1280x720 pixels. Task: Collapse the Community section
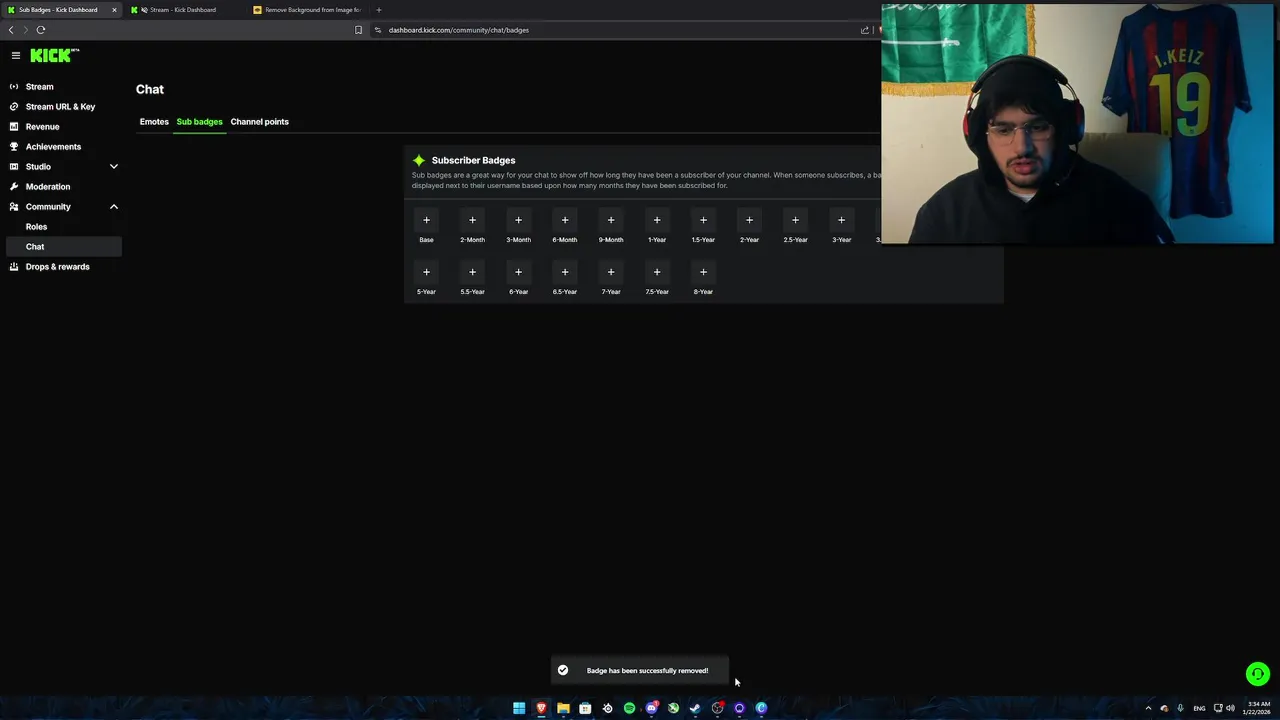[x=114, y=207]
